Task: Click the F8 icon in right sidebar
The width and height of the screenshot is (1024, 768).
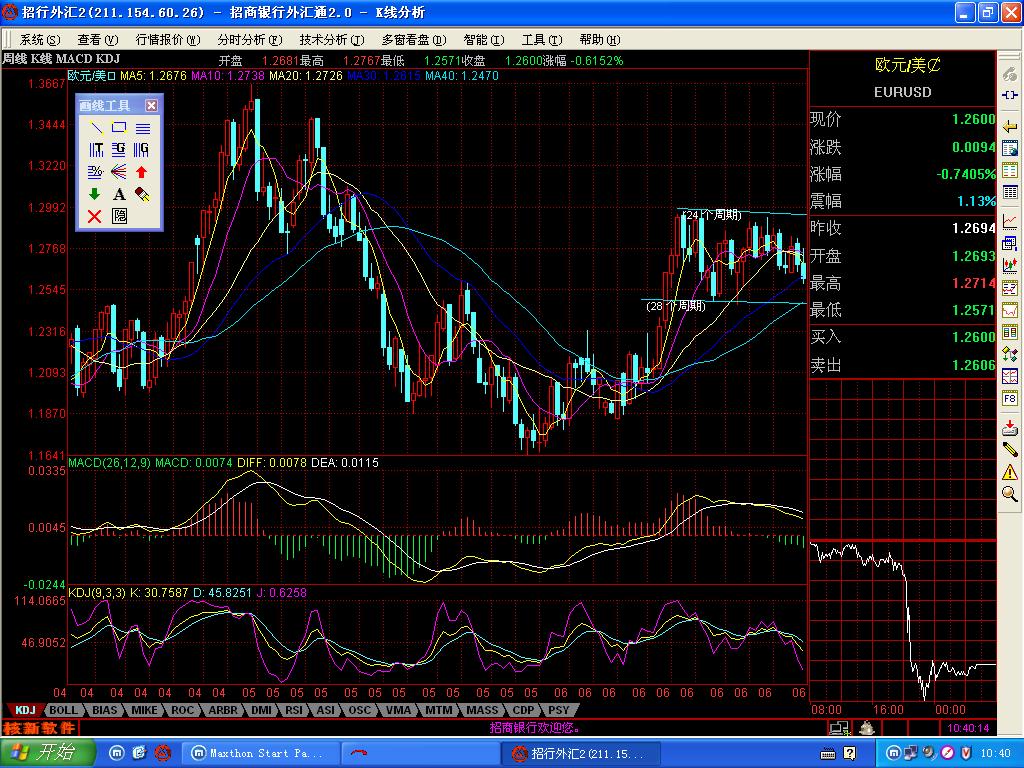Action: 1010,398
